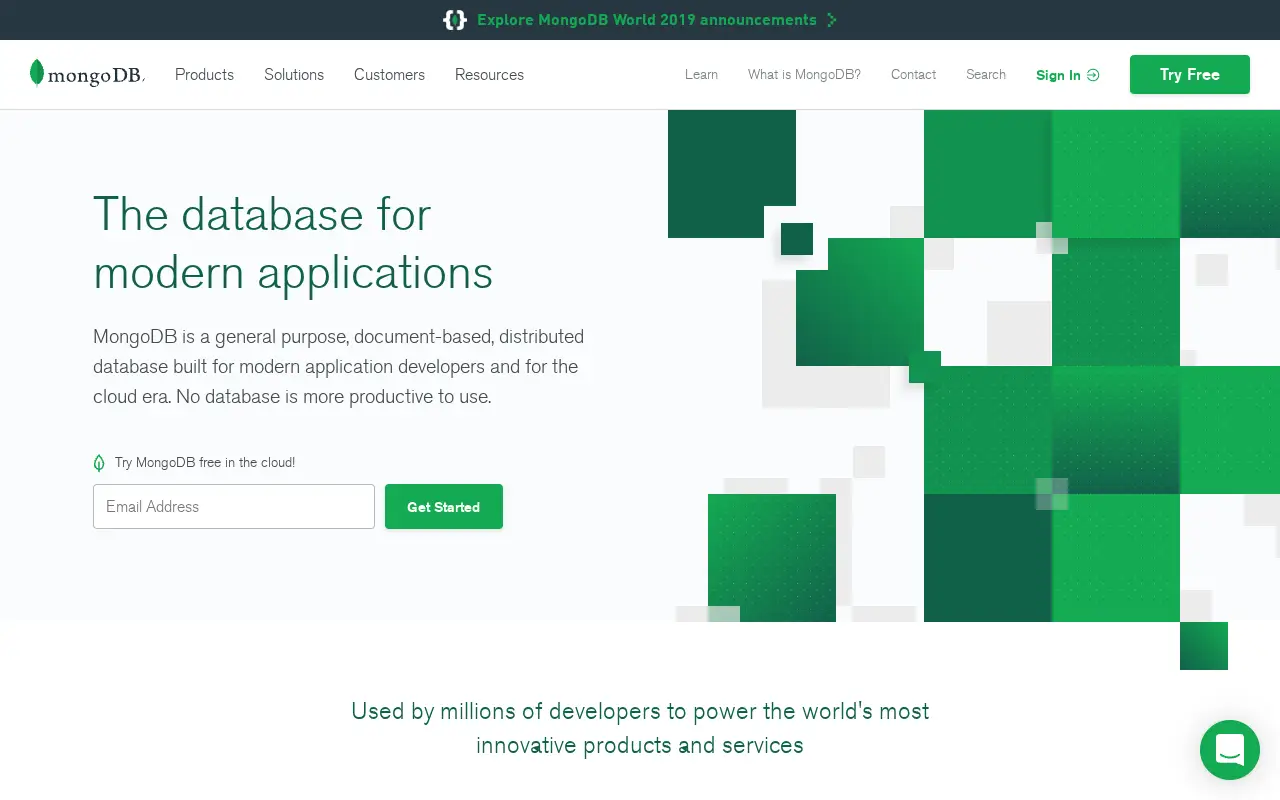The height and width of the screenshot is (800, 1280).
Task: Open the Products menu
Action: pyautogui.click(x=204, y=75)
